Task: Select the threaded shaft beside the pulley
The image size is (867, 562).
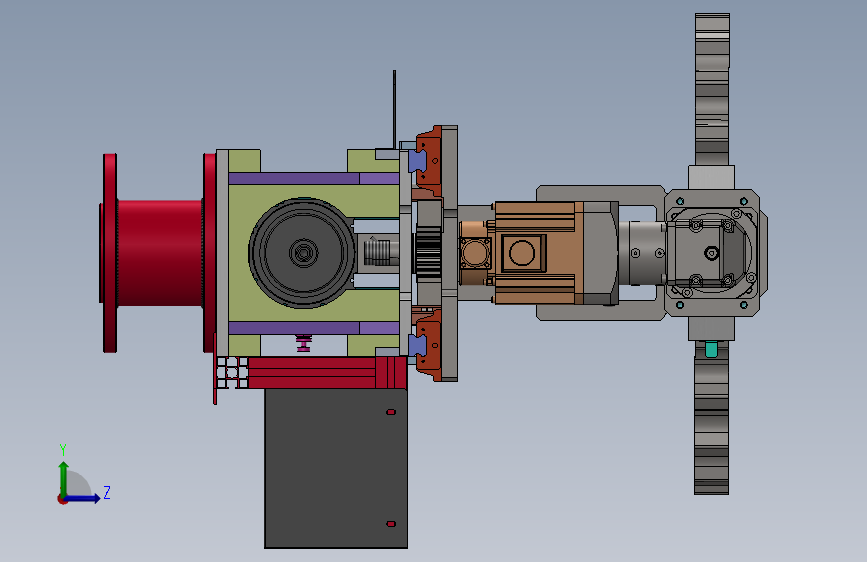Action: coord(379,252)
